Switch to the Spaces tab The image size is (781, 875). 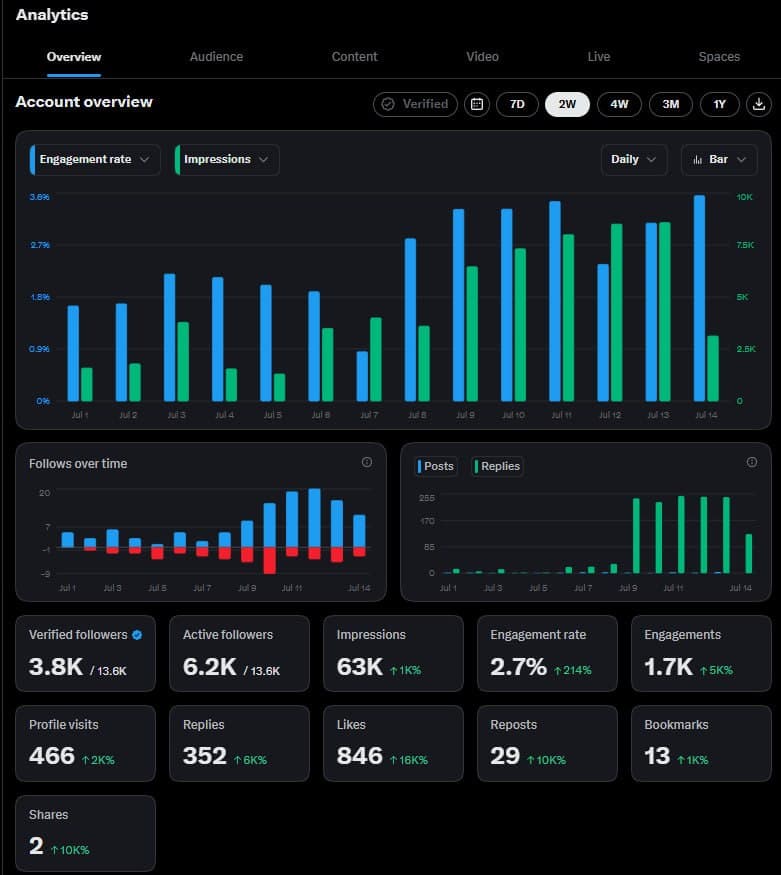(719, 57)
